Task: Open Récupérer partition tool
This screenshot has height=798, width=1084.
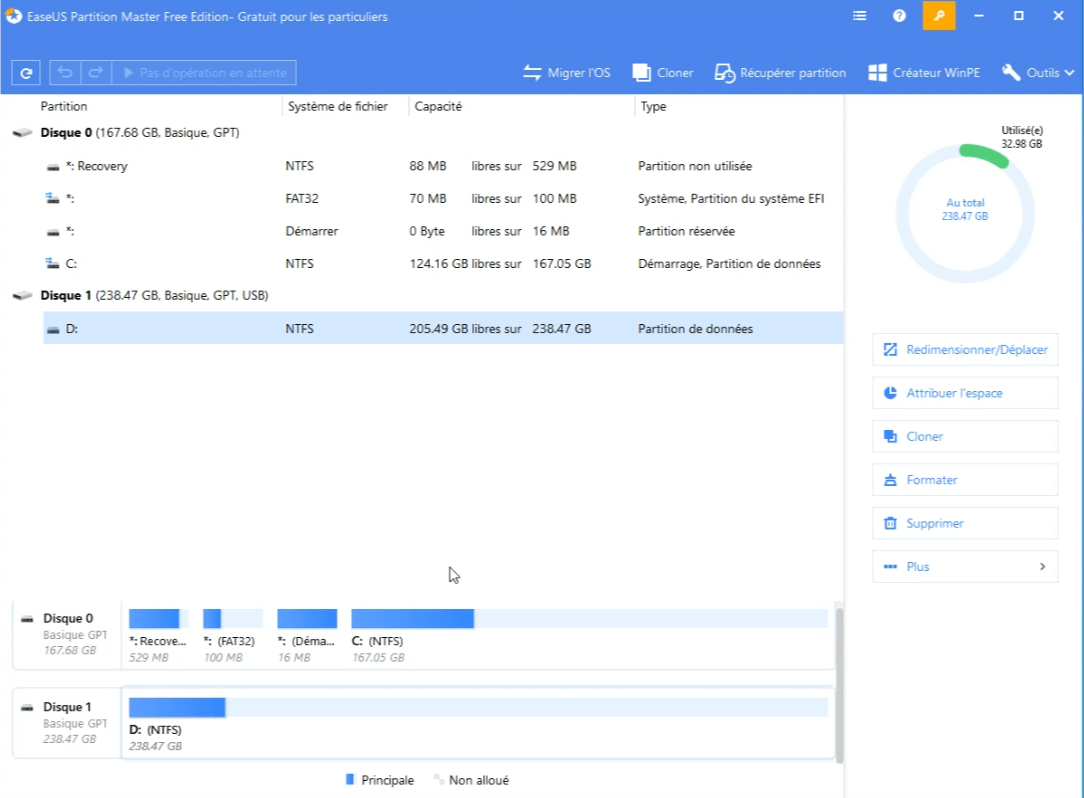Action: [780, 72]
